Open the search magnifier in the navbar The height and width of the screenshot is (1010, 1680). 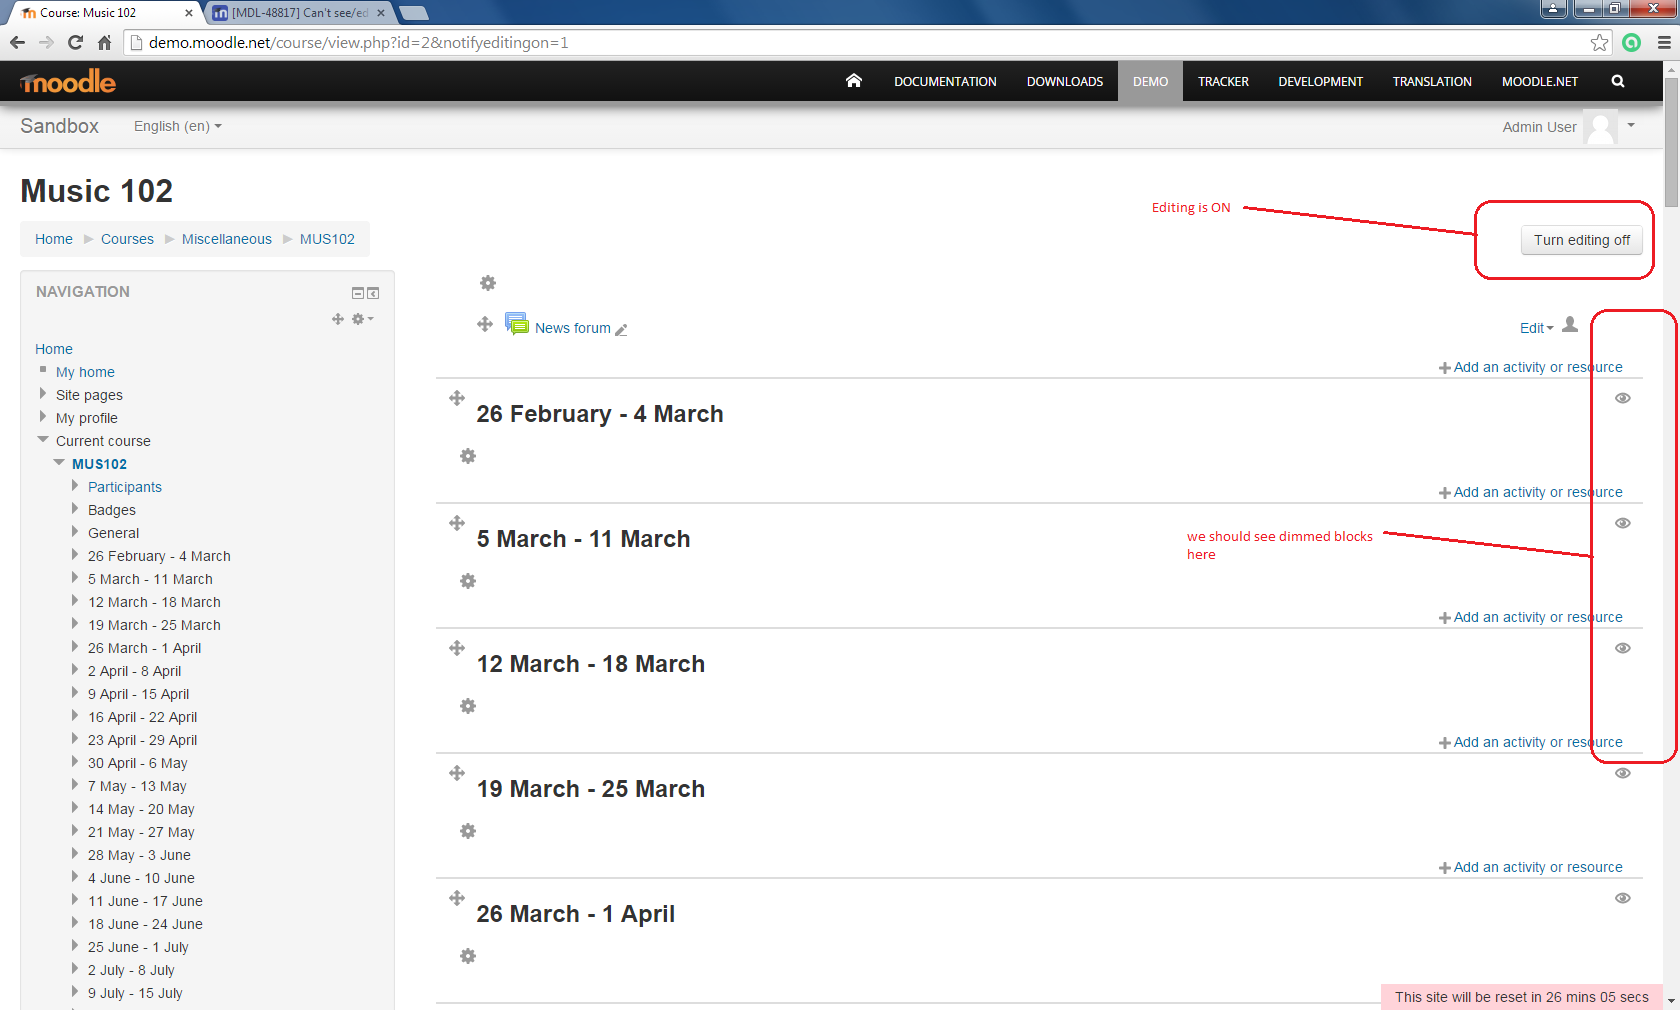pos(1618,81)
